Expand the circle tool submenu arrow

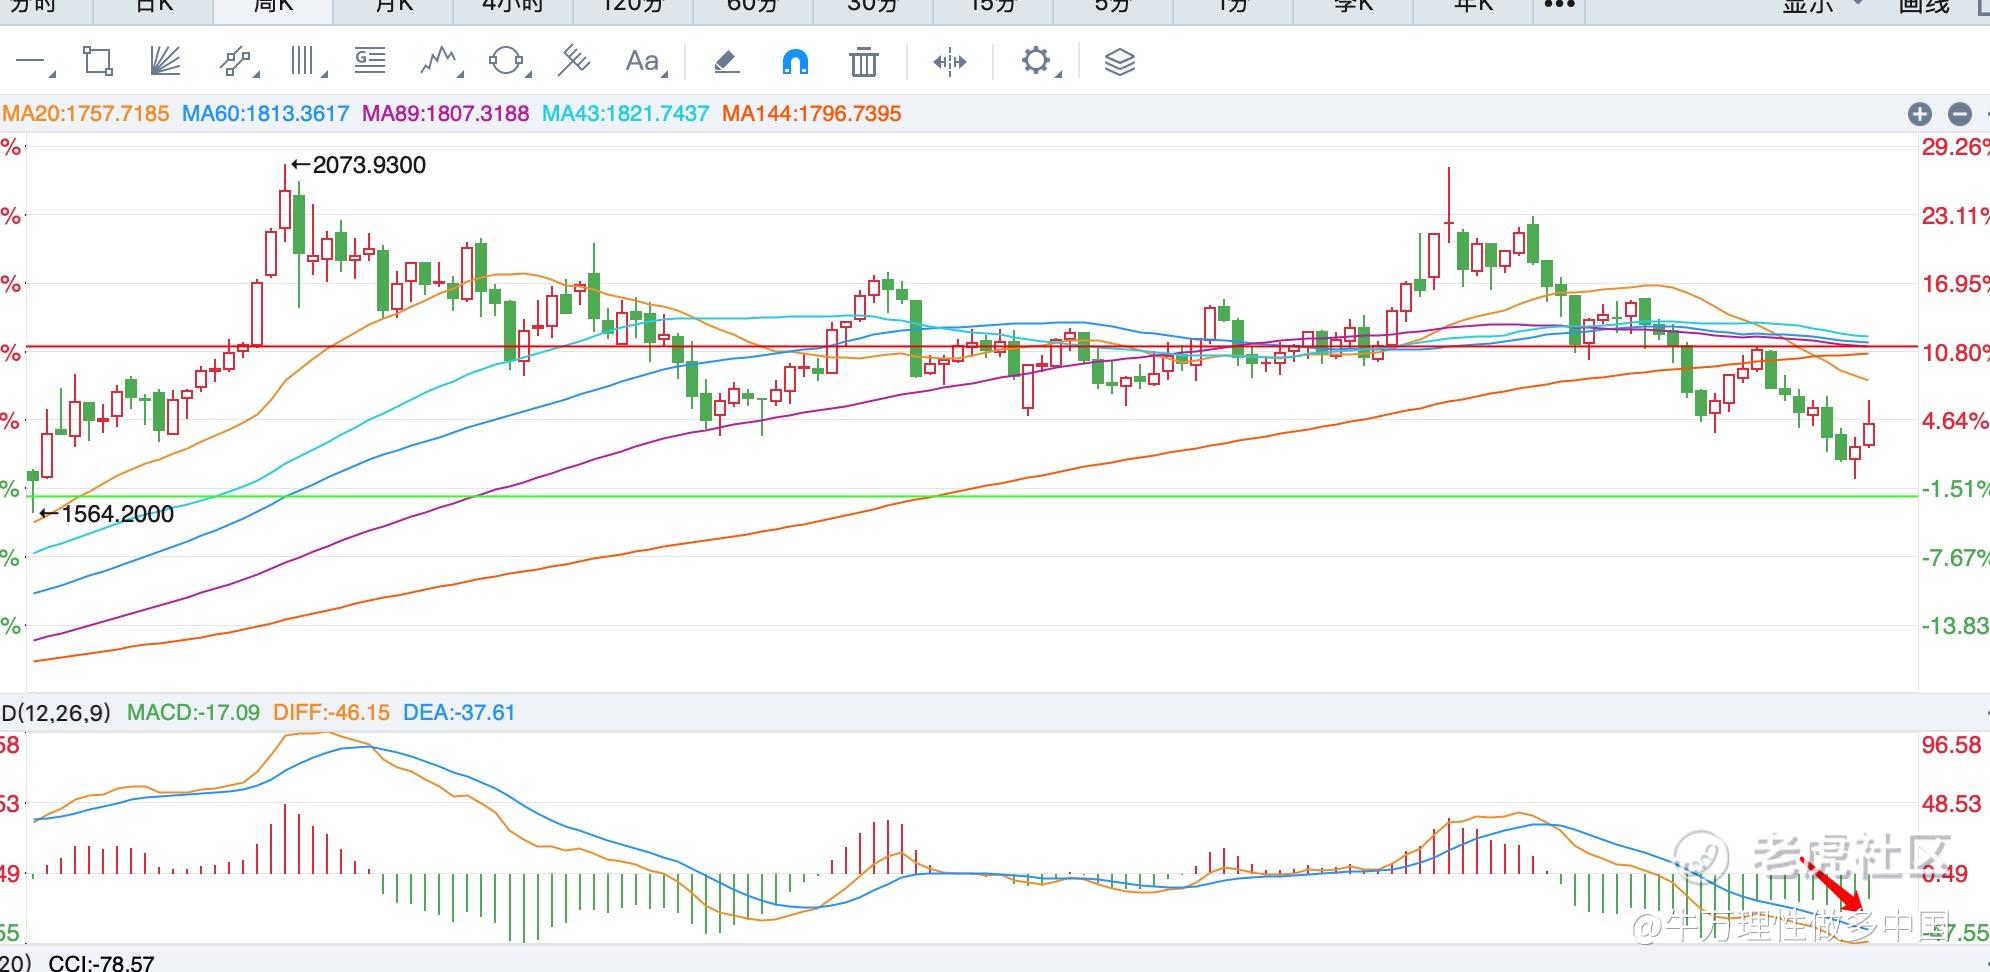[x=528, y=73]
